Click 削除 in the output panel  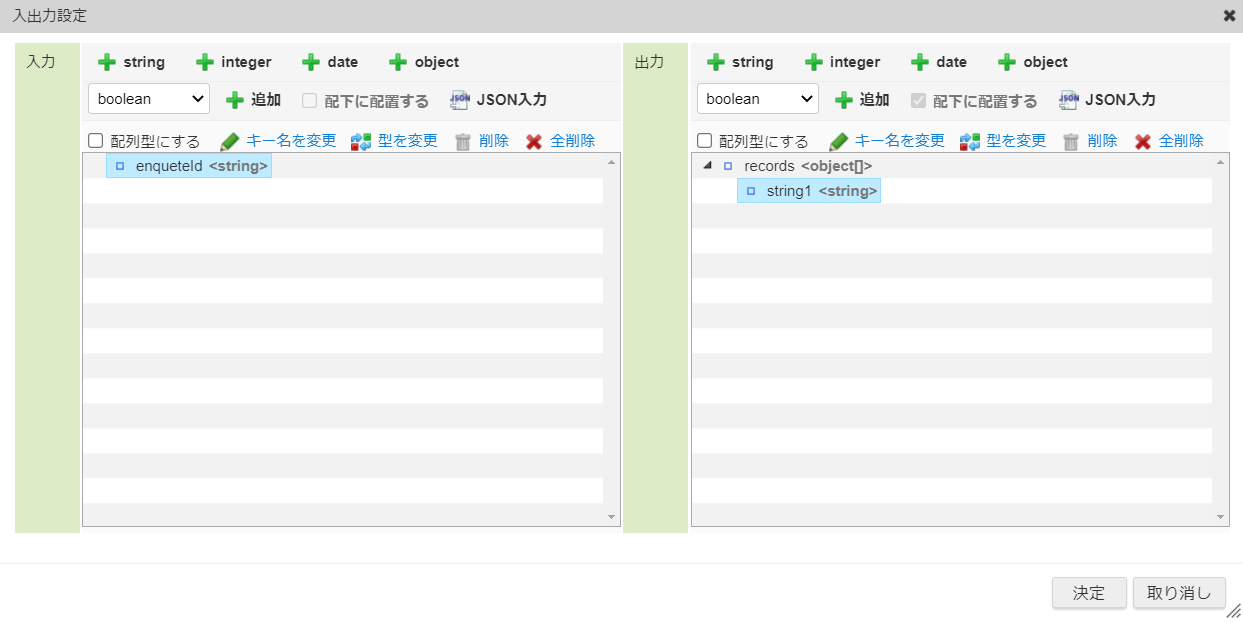1091,141
